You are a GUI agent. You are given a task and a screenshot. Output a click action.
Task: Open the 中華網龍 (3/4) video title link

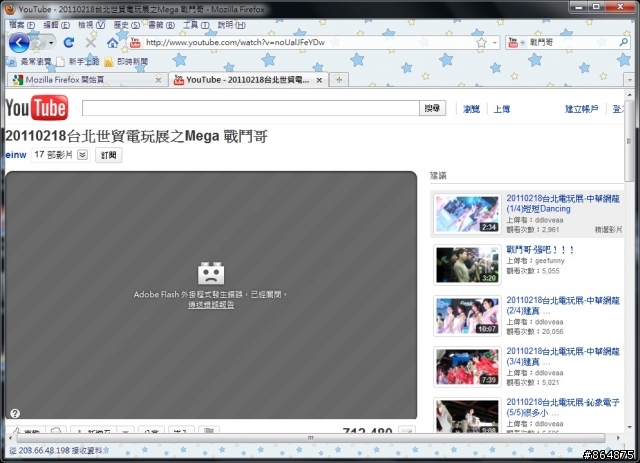click(563, 356)
